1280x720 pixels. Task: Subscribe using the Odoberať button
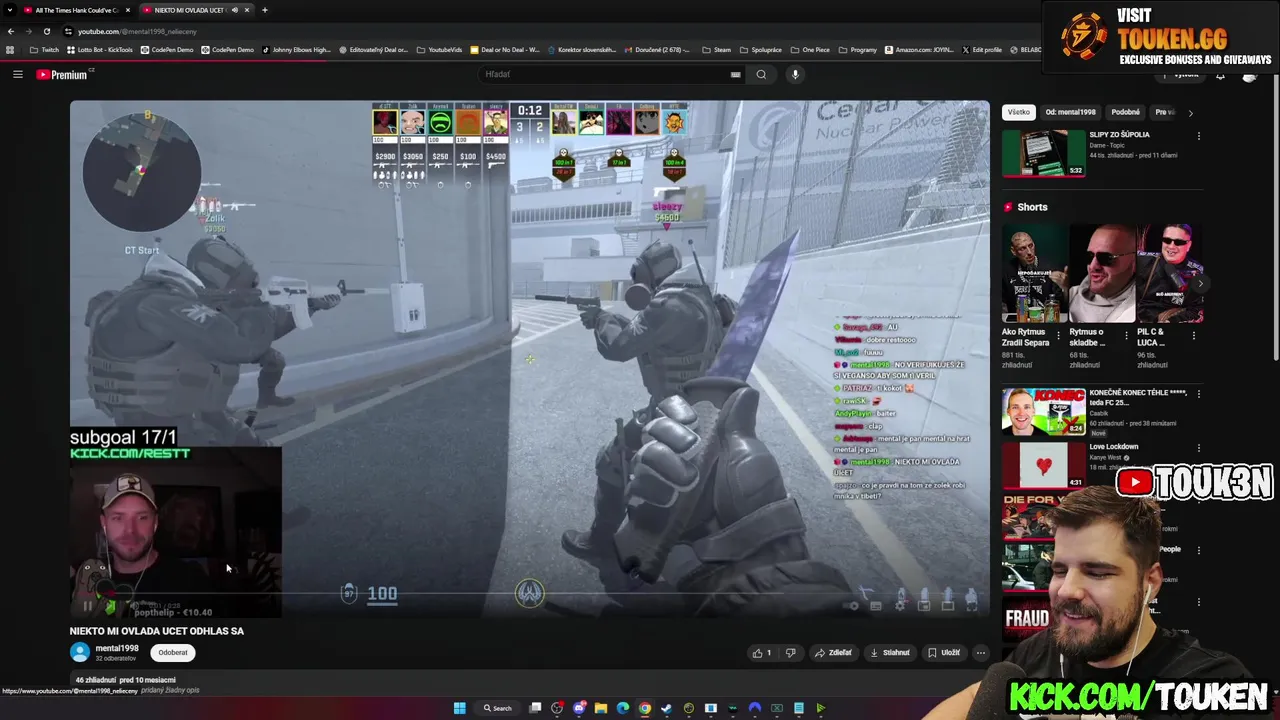point(173,652)
